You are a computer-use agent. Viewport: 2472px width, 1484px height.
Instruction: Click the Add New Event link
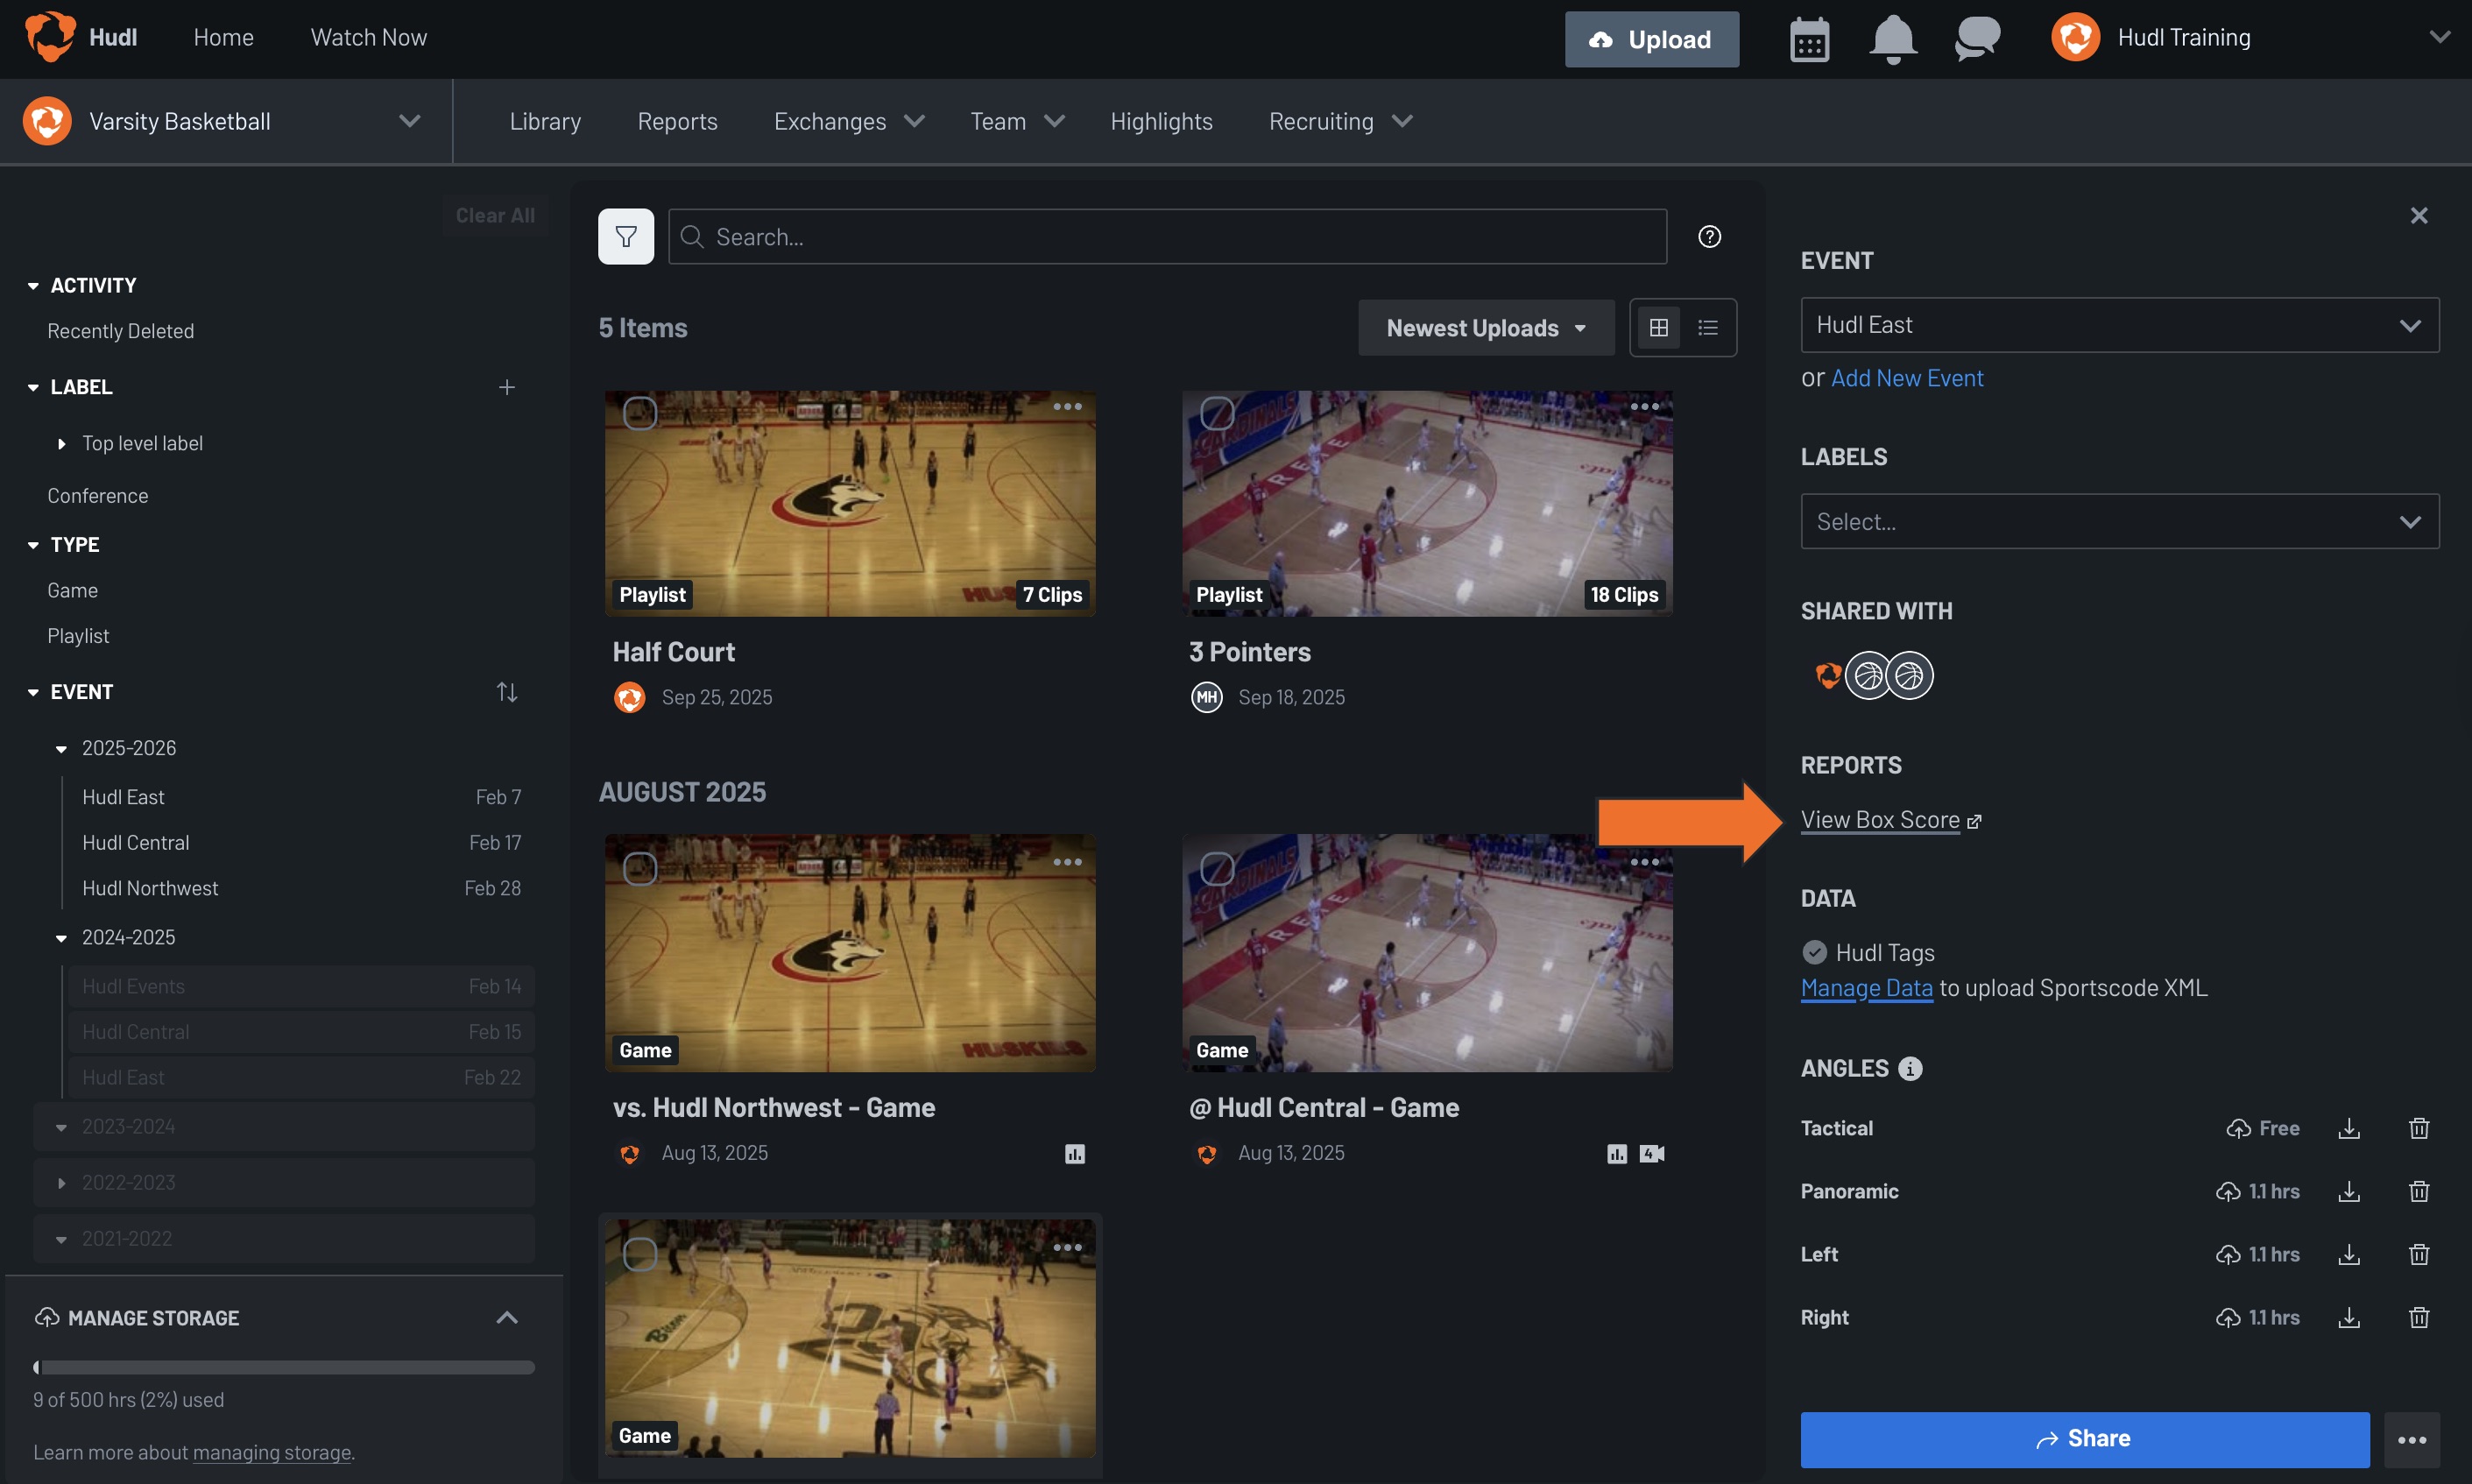tap(1907, 378)
